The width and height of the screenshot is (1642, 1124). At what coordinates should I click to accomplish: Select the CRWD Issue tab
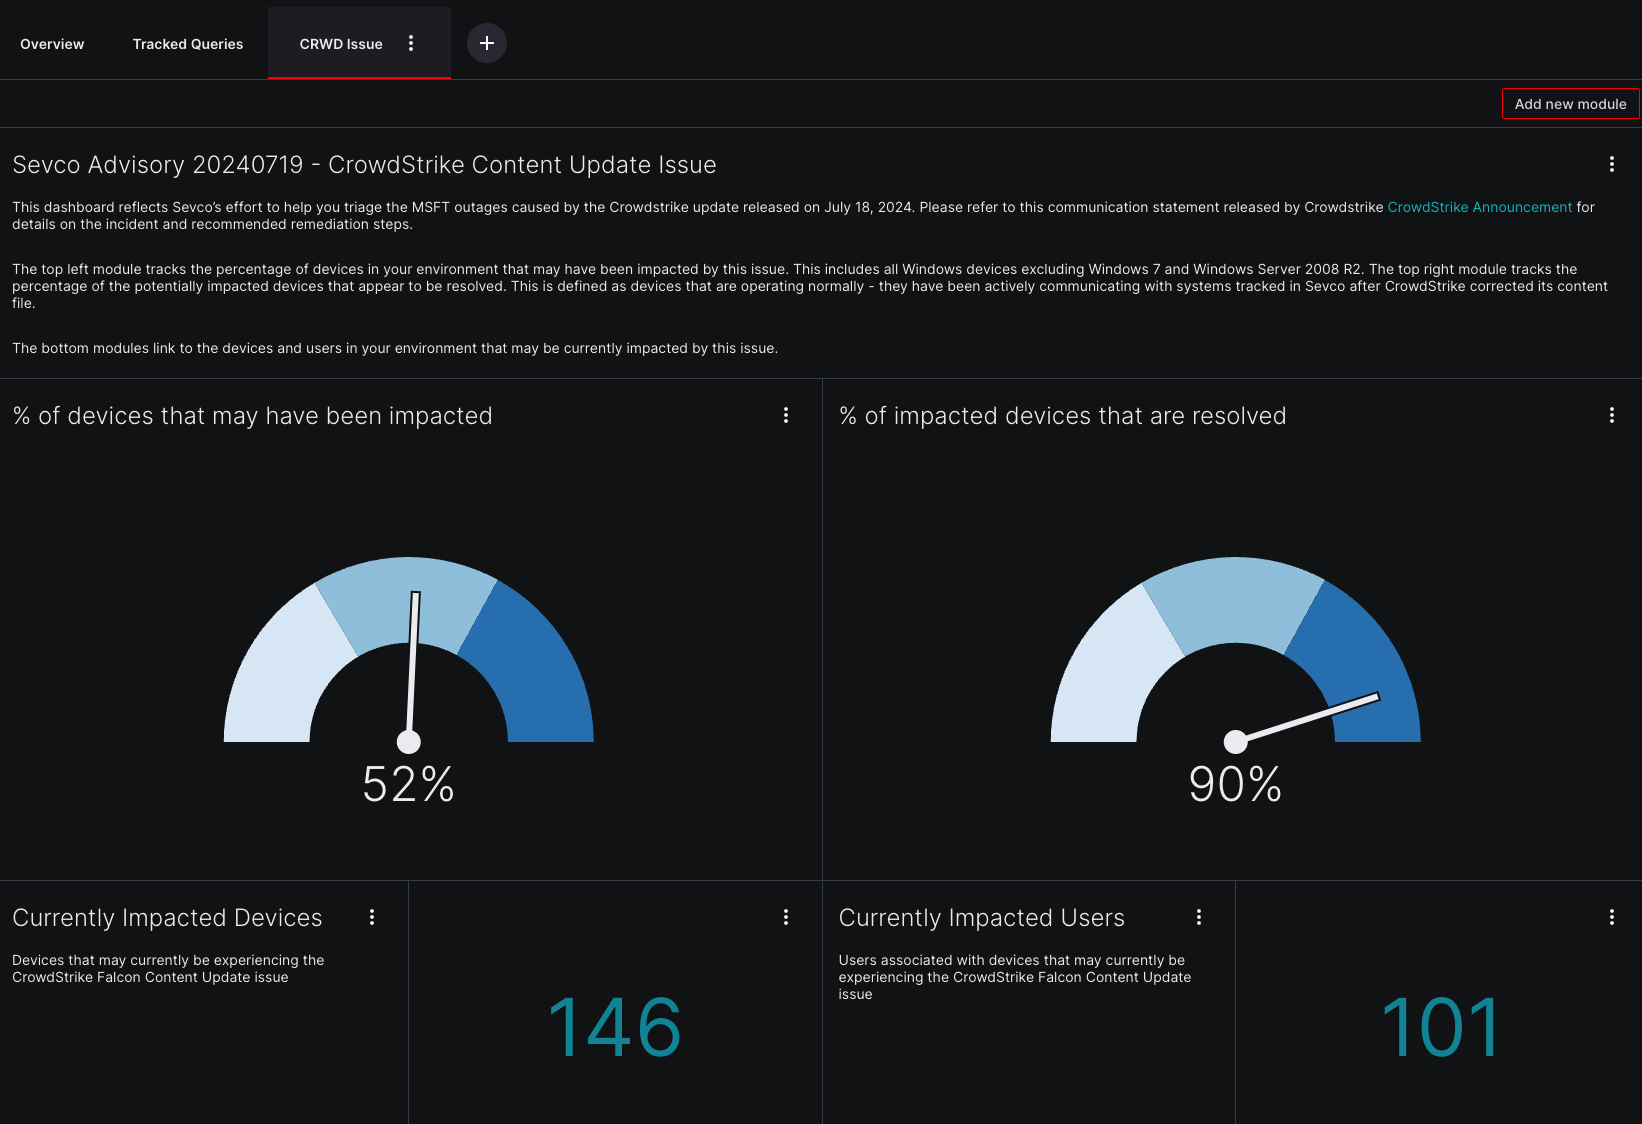click(340, 43)
